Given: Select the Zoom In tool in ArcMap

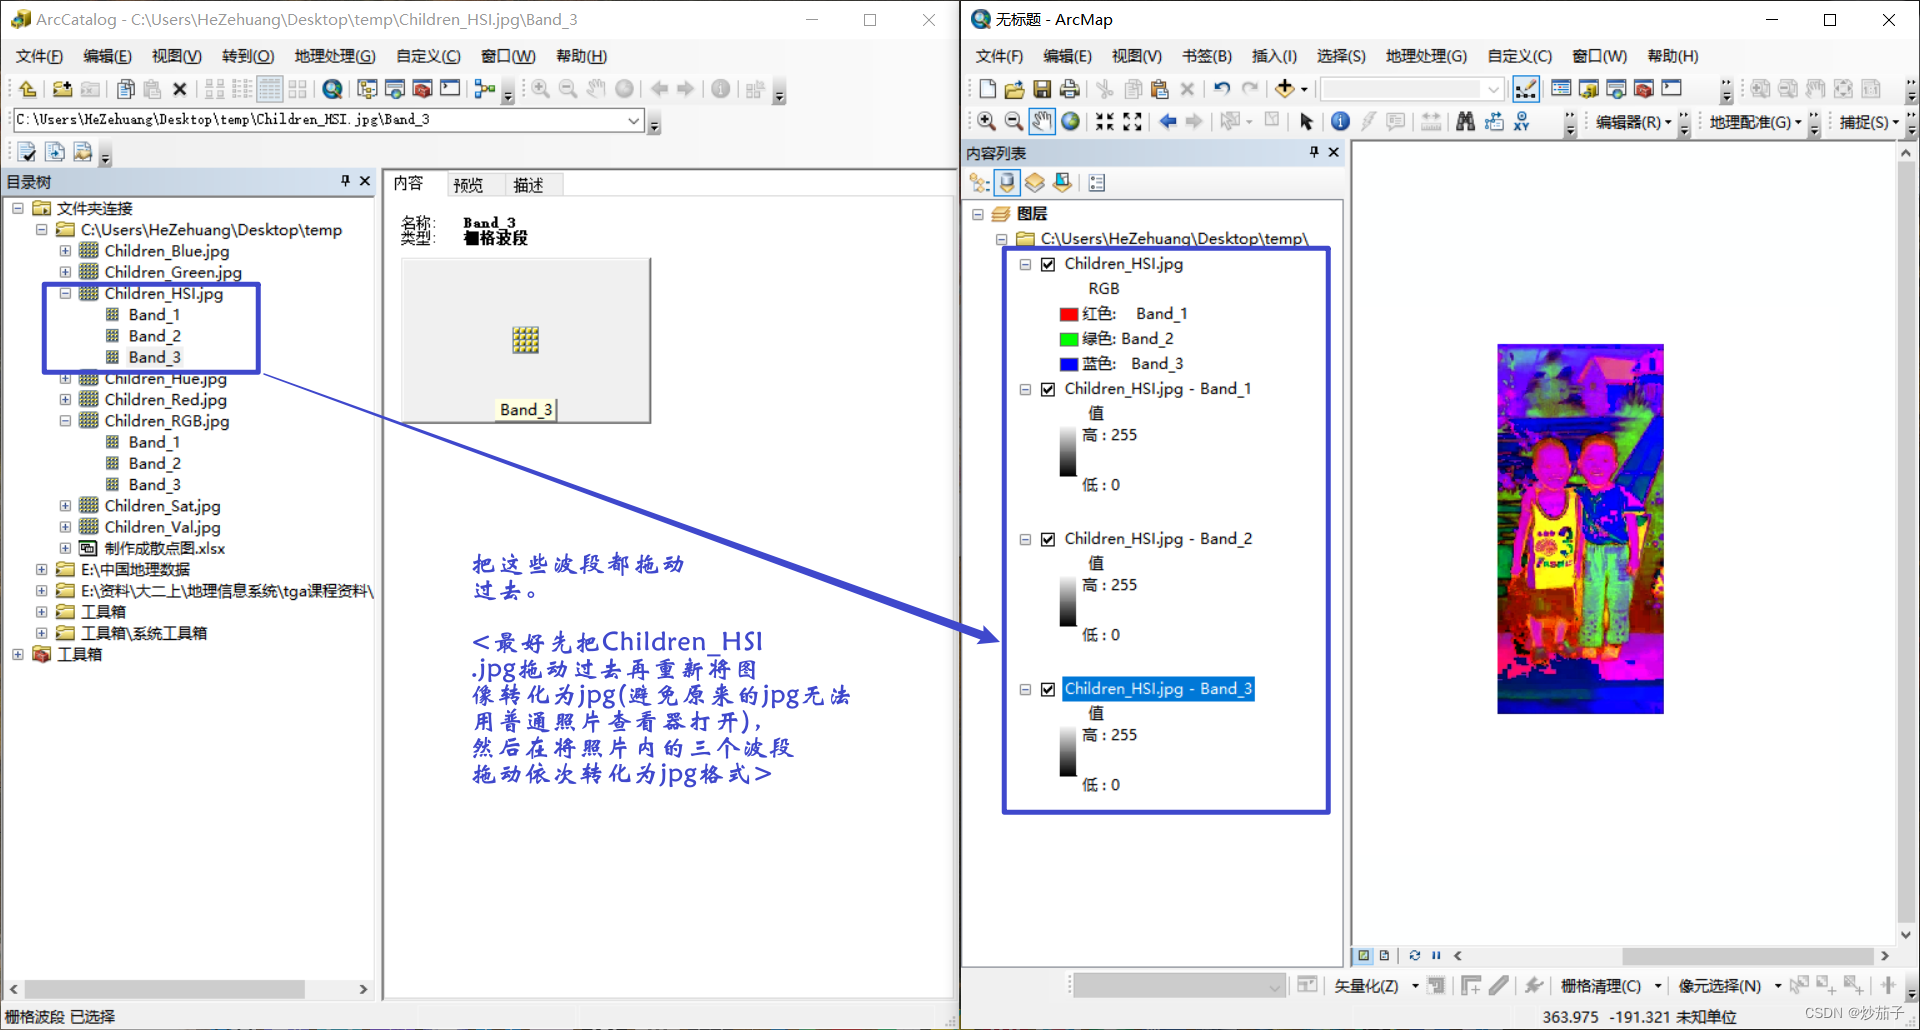Looking at the screenshot, I should point(986,121).
